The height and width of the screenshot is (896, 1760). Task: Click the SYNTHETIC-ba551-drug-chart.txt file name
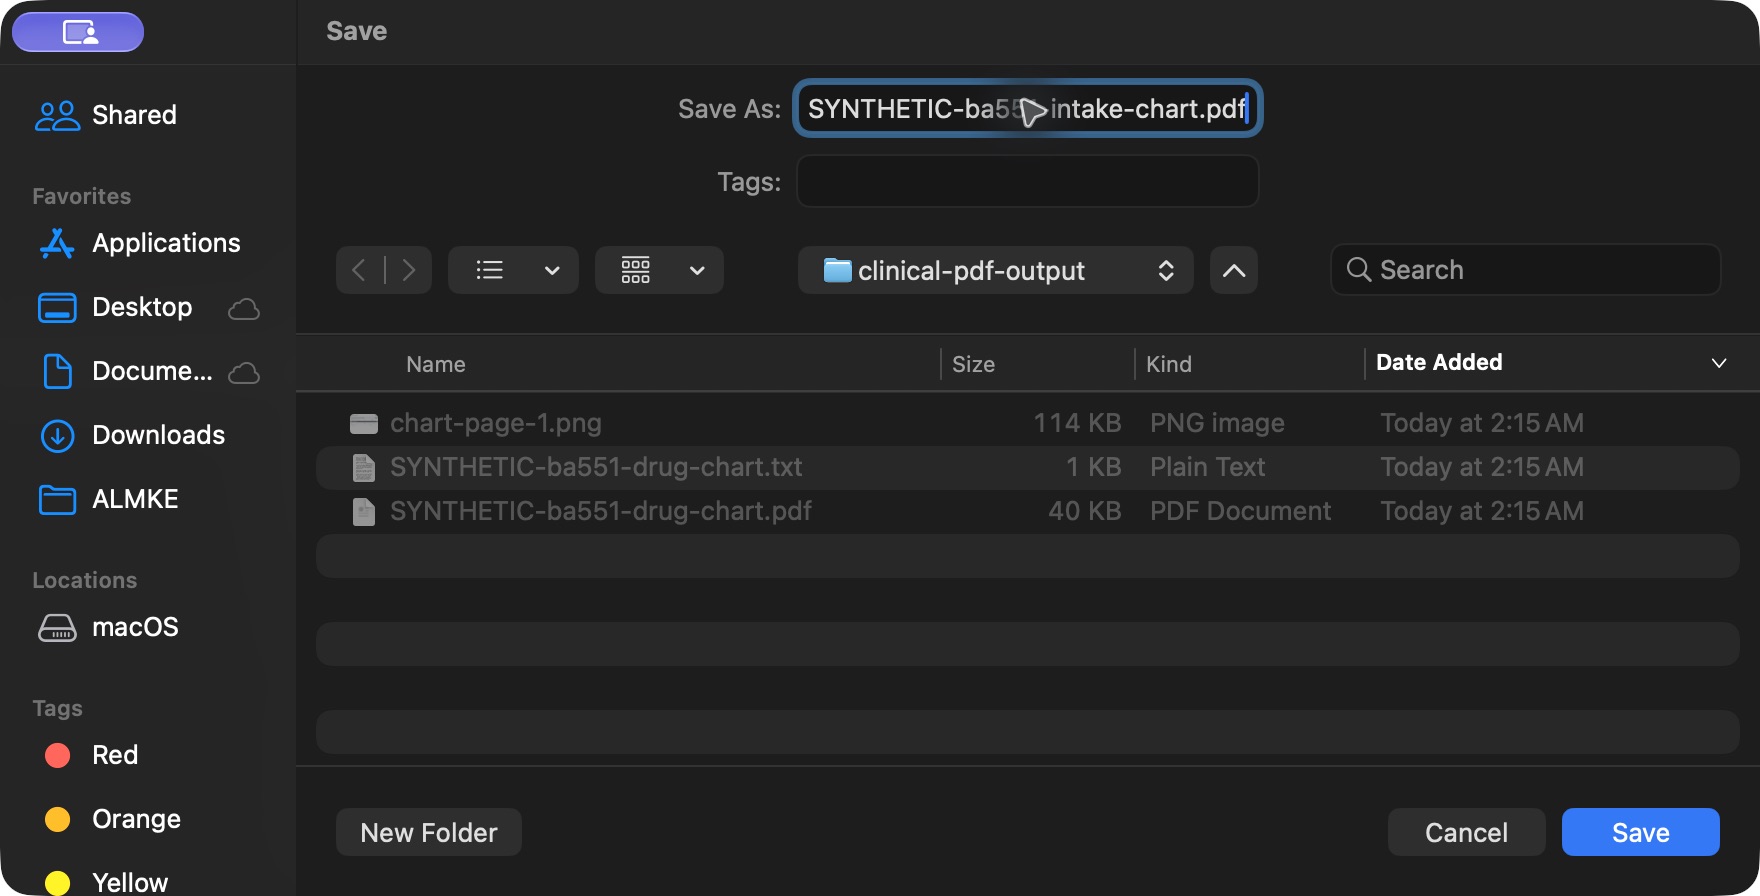coord(596,467)
